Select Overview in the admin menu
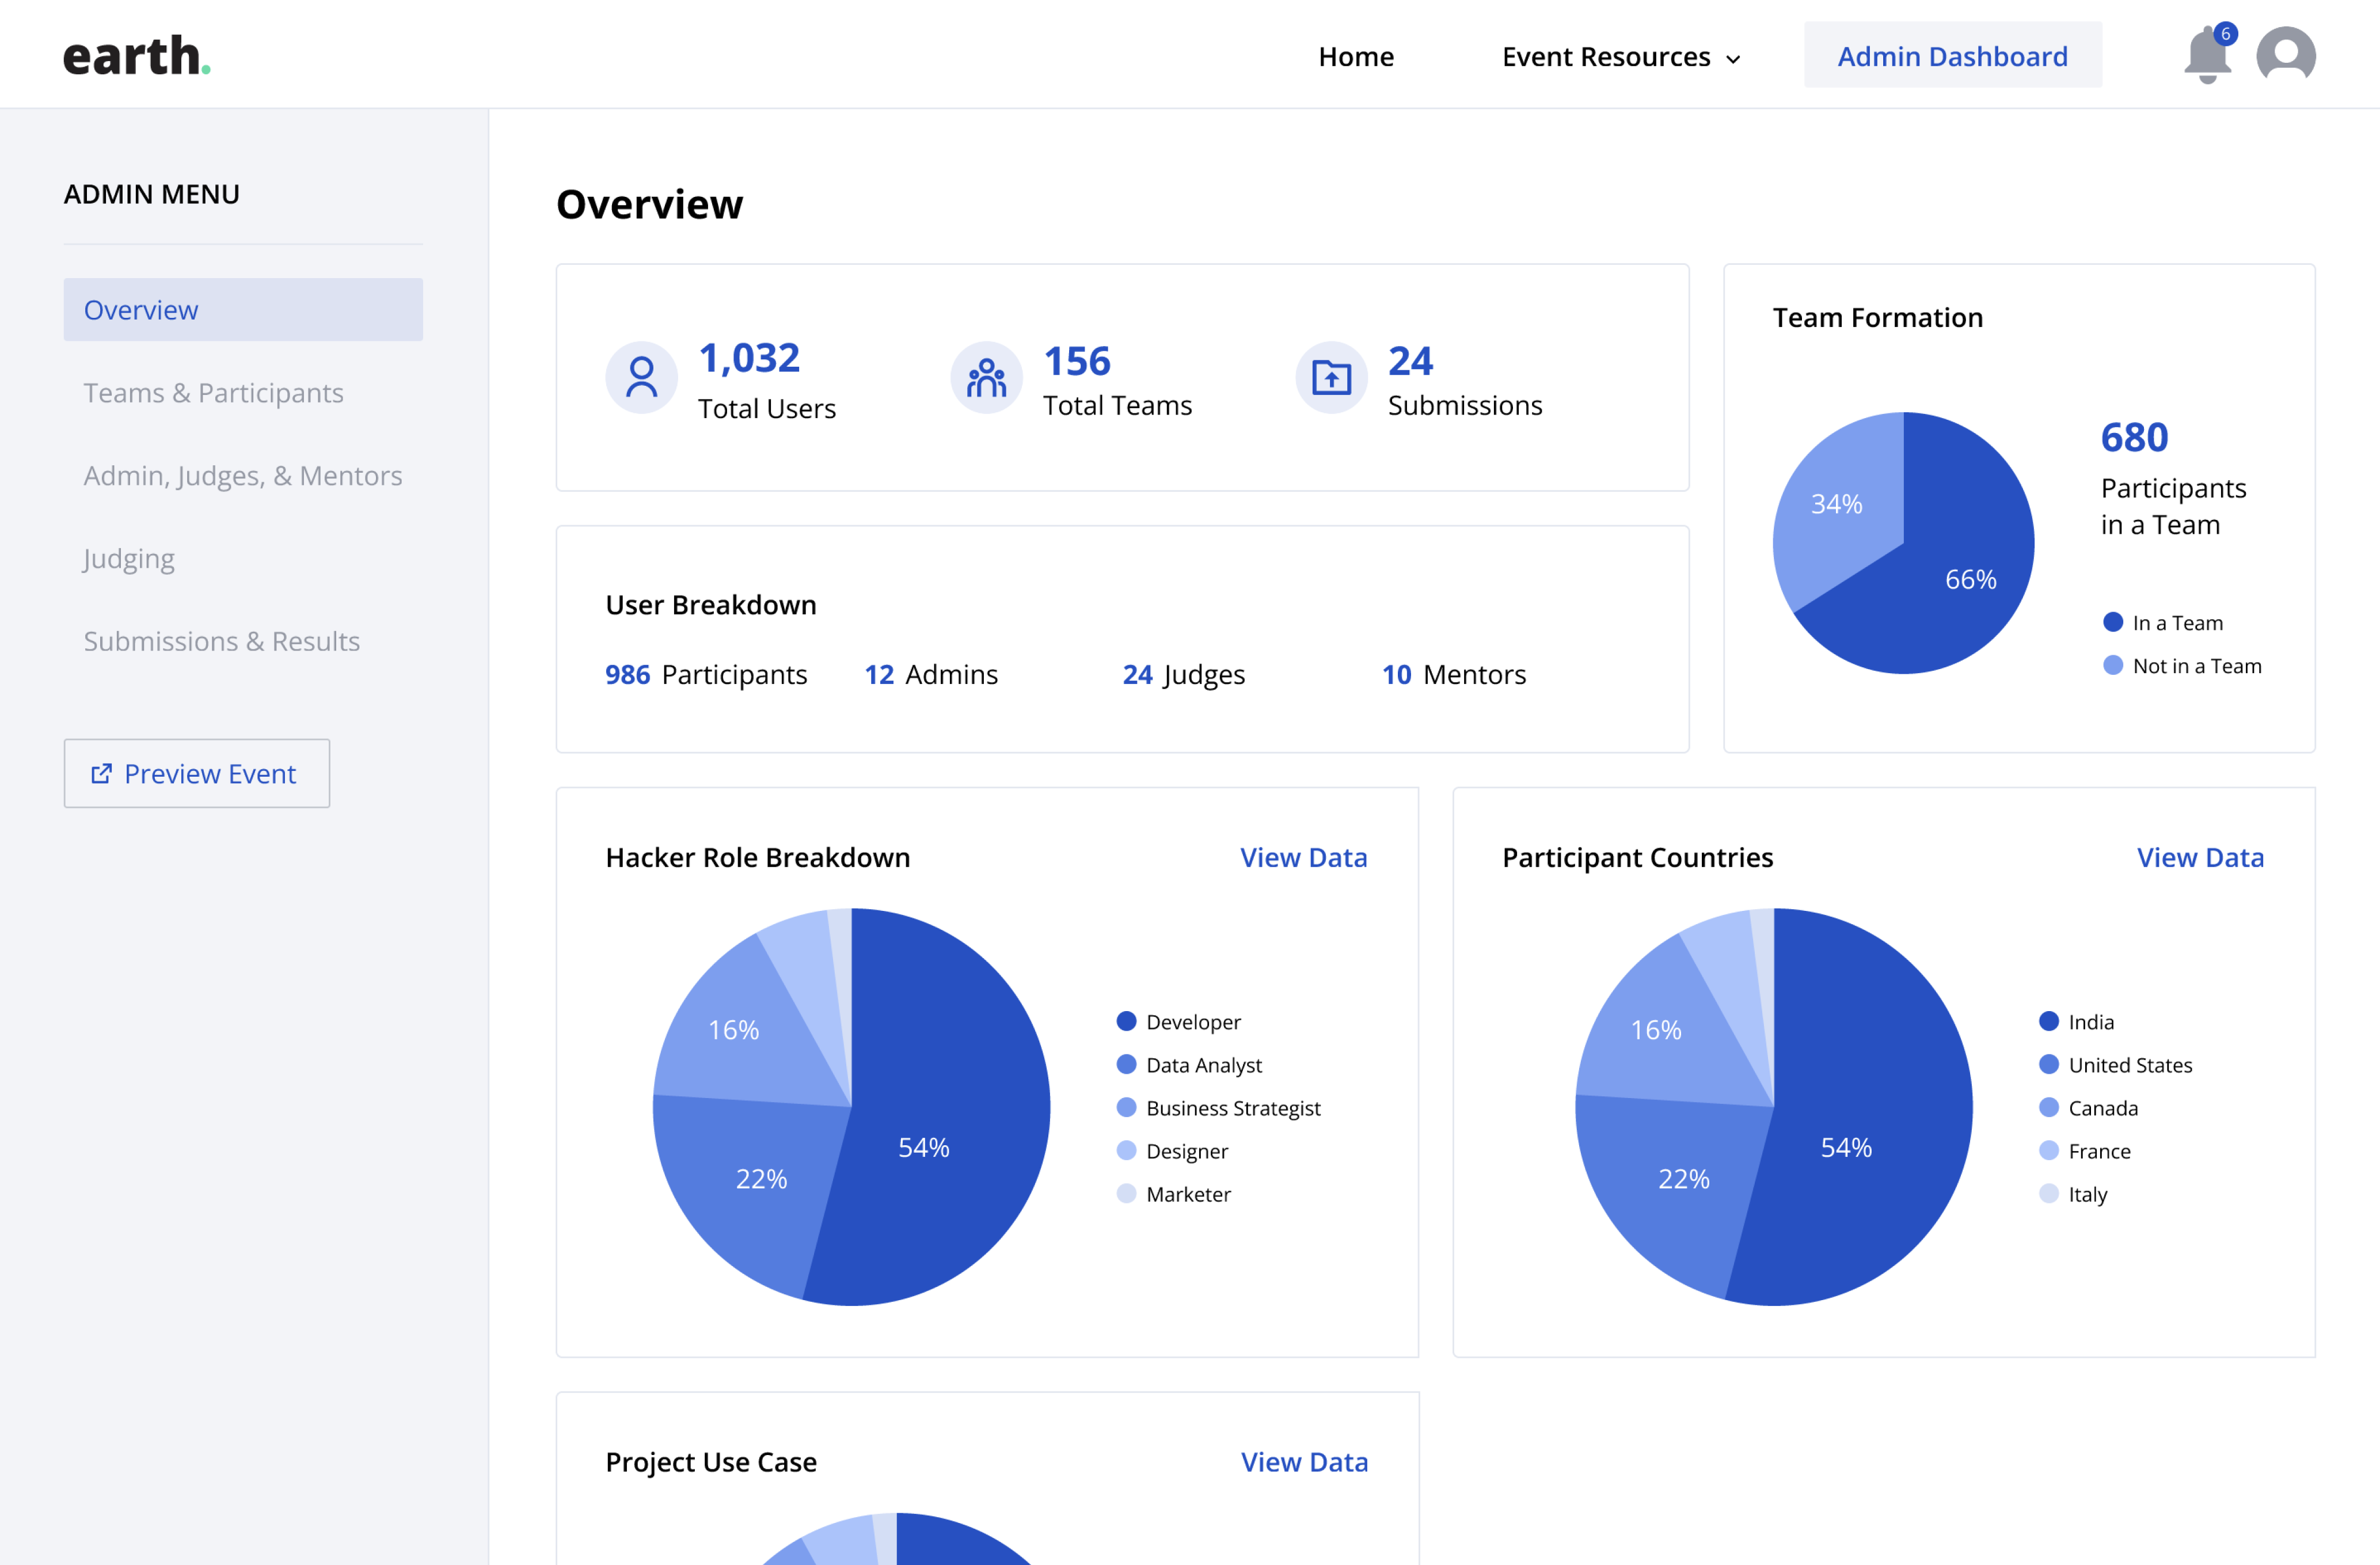This screenshot has width=2380, height=1565. click(x=243, y=310)
